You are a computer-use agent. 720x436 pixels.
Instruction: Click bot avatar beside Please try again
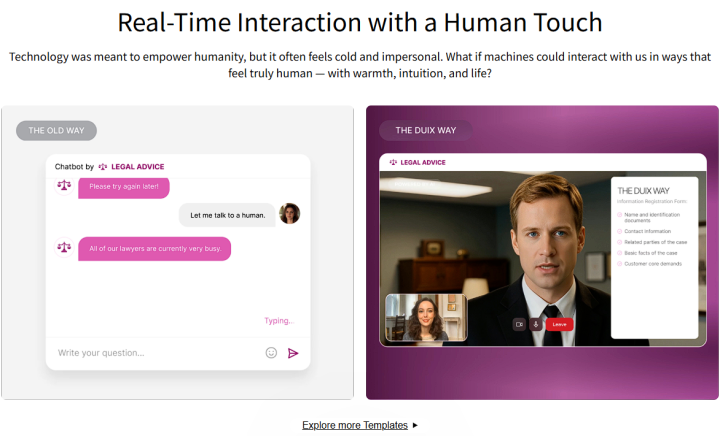click(x=64, y=185)
